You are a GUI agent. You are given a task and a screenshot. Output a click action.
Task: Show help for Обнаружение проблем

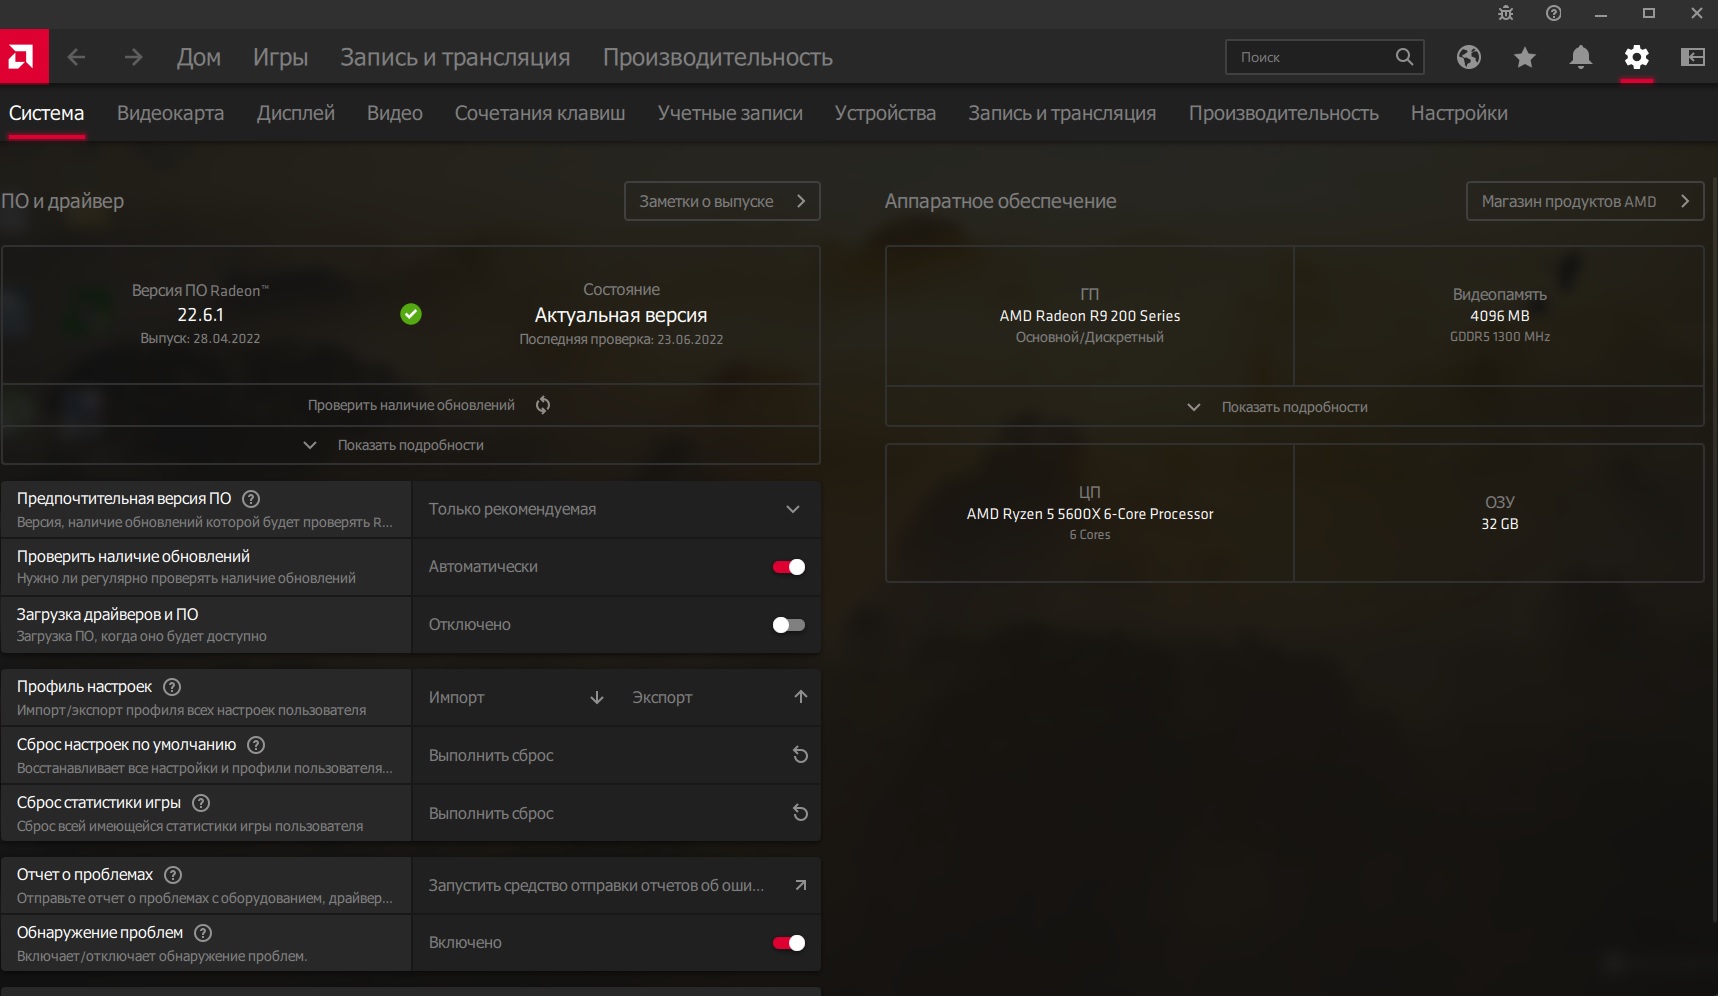(x=203, y=933)
